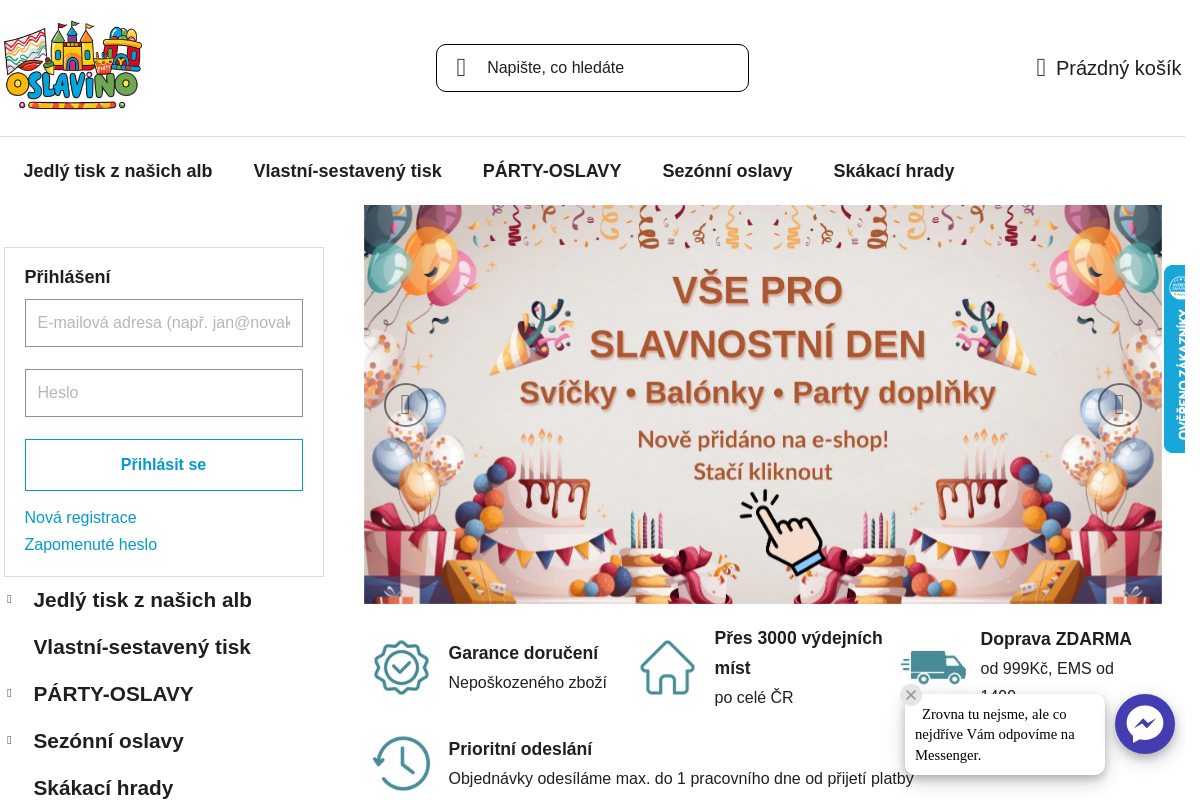Expand sidebar Sezónní oslavy category
This screenshot has height=800, width=1200.
pos(10,740)
